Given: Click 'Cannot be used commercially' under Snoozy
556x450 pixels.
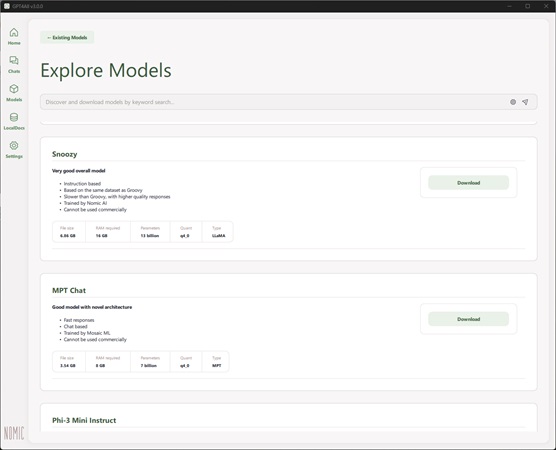Looking at the screenshot, I should (95, 210).
